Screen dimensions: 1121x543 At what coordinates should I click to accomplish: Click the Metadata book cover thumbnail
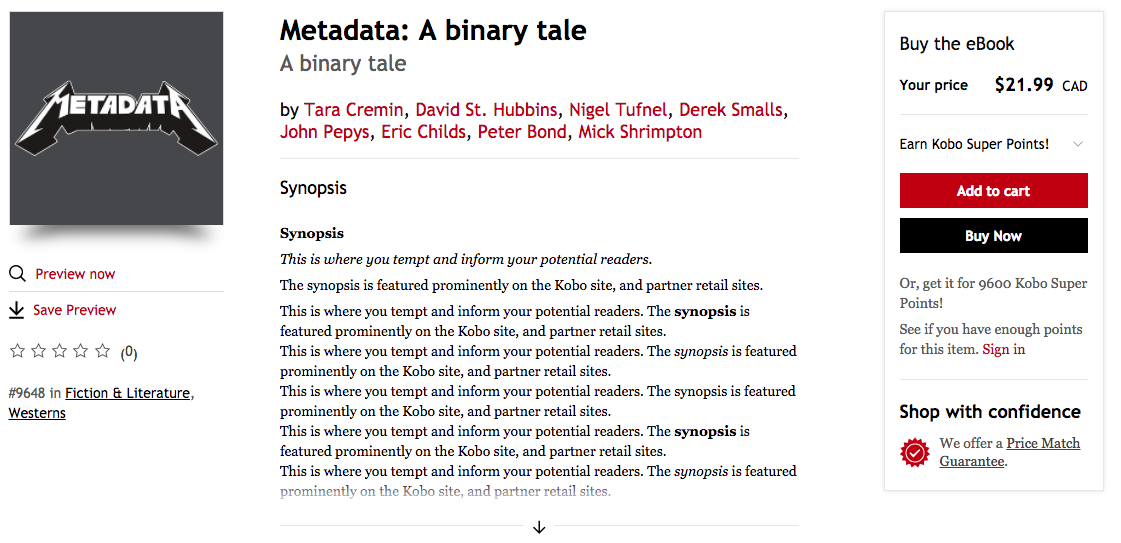click(x=116, y=118)
